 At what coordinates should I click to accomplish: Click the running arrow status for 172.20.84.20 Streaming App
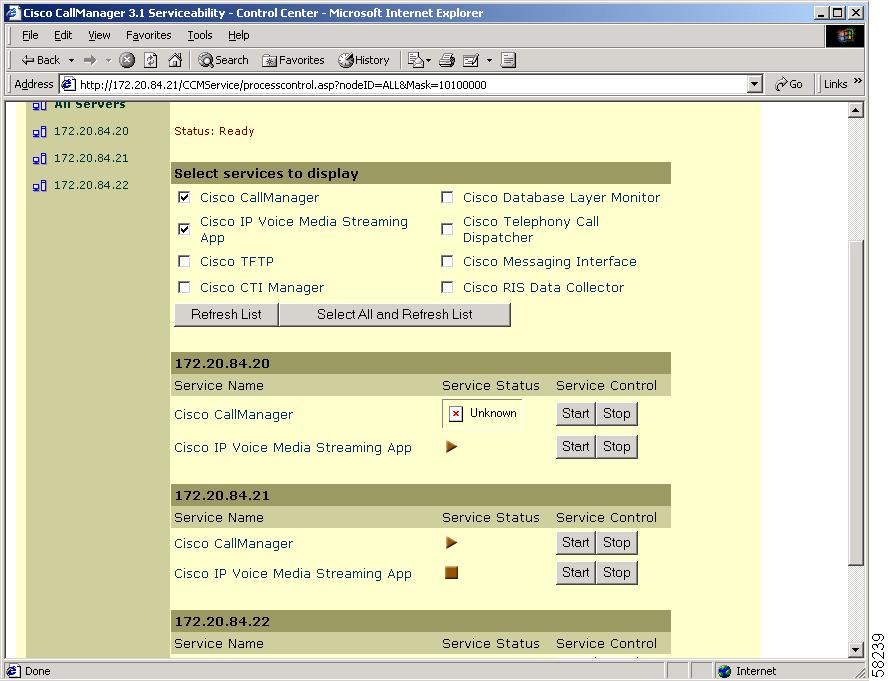pyautogui.click(x=451, y=447)
